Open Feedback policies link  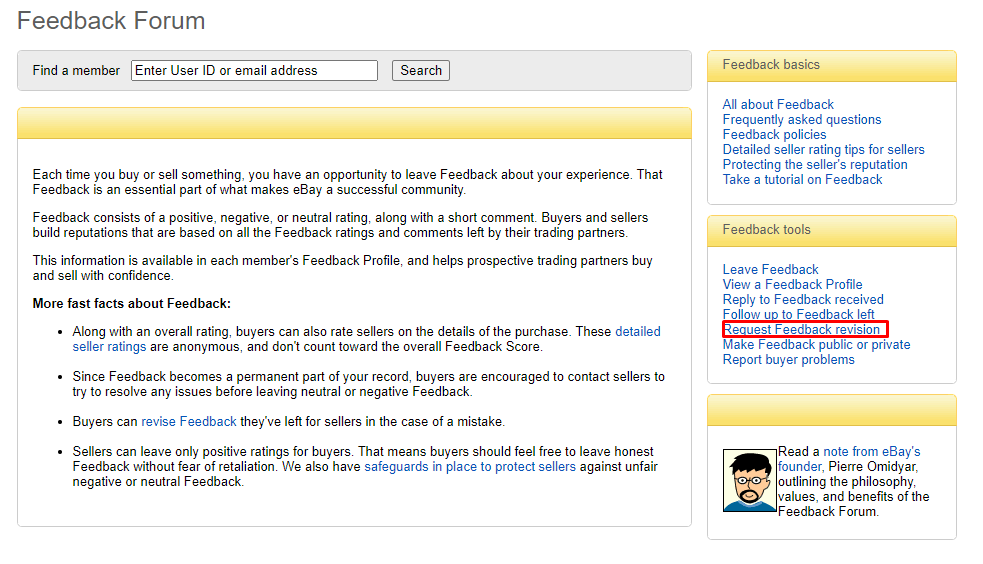[x=774, y=135]
